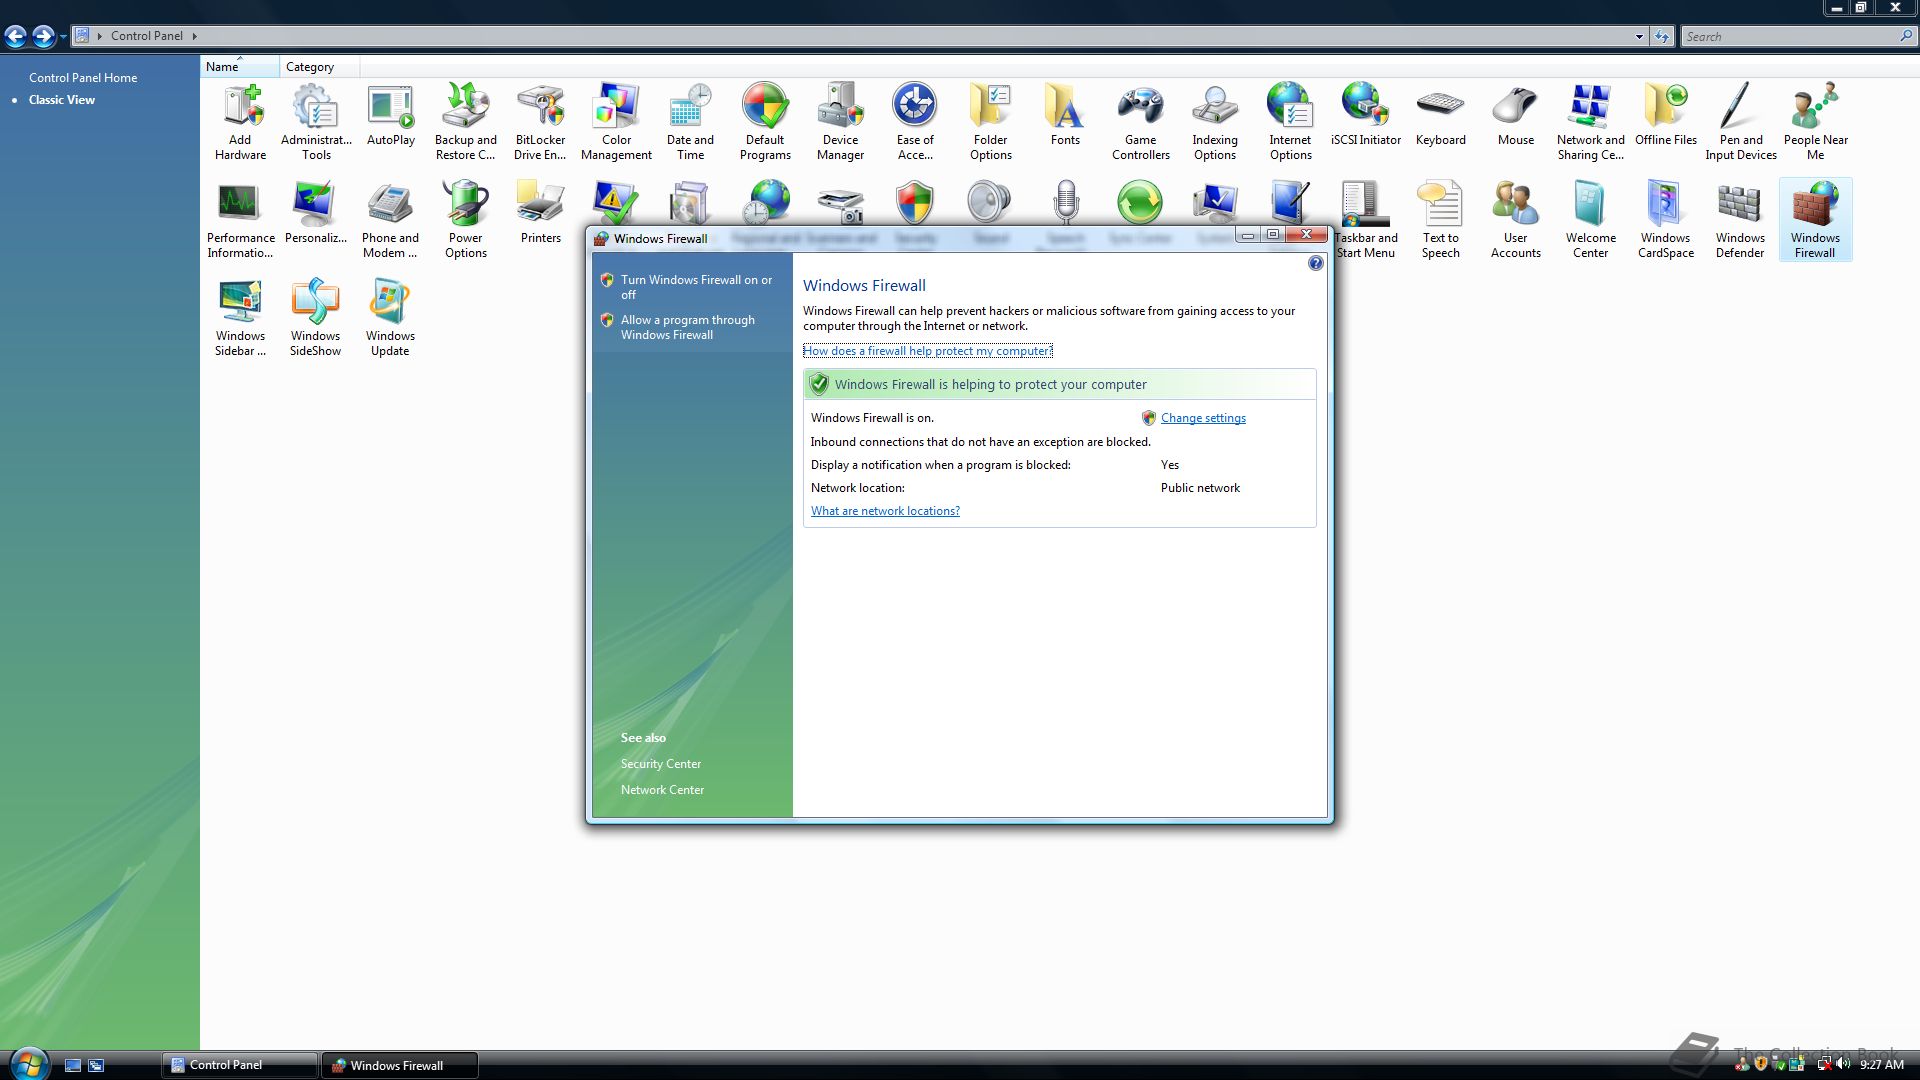The width and height of the screenshot is (1920, 1080).
Task: Open What are network locations link
Action: click(x=885, y=511)
